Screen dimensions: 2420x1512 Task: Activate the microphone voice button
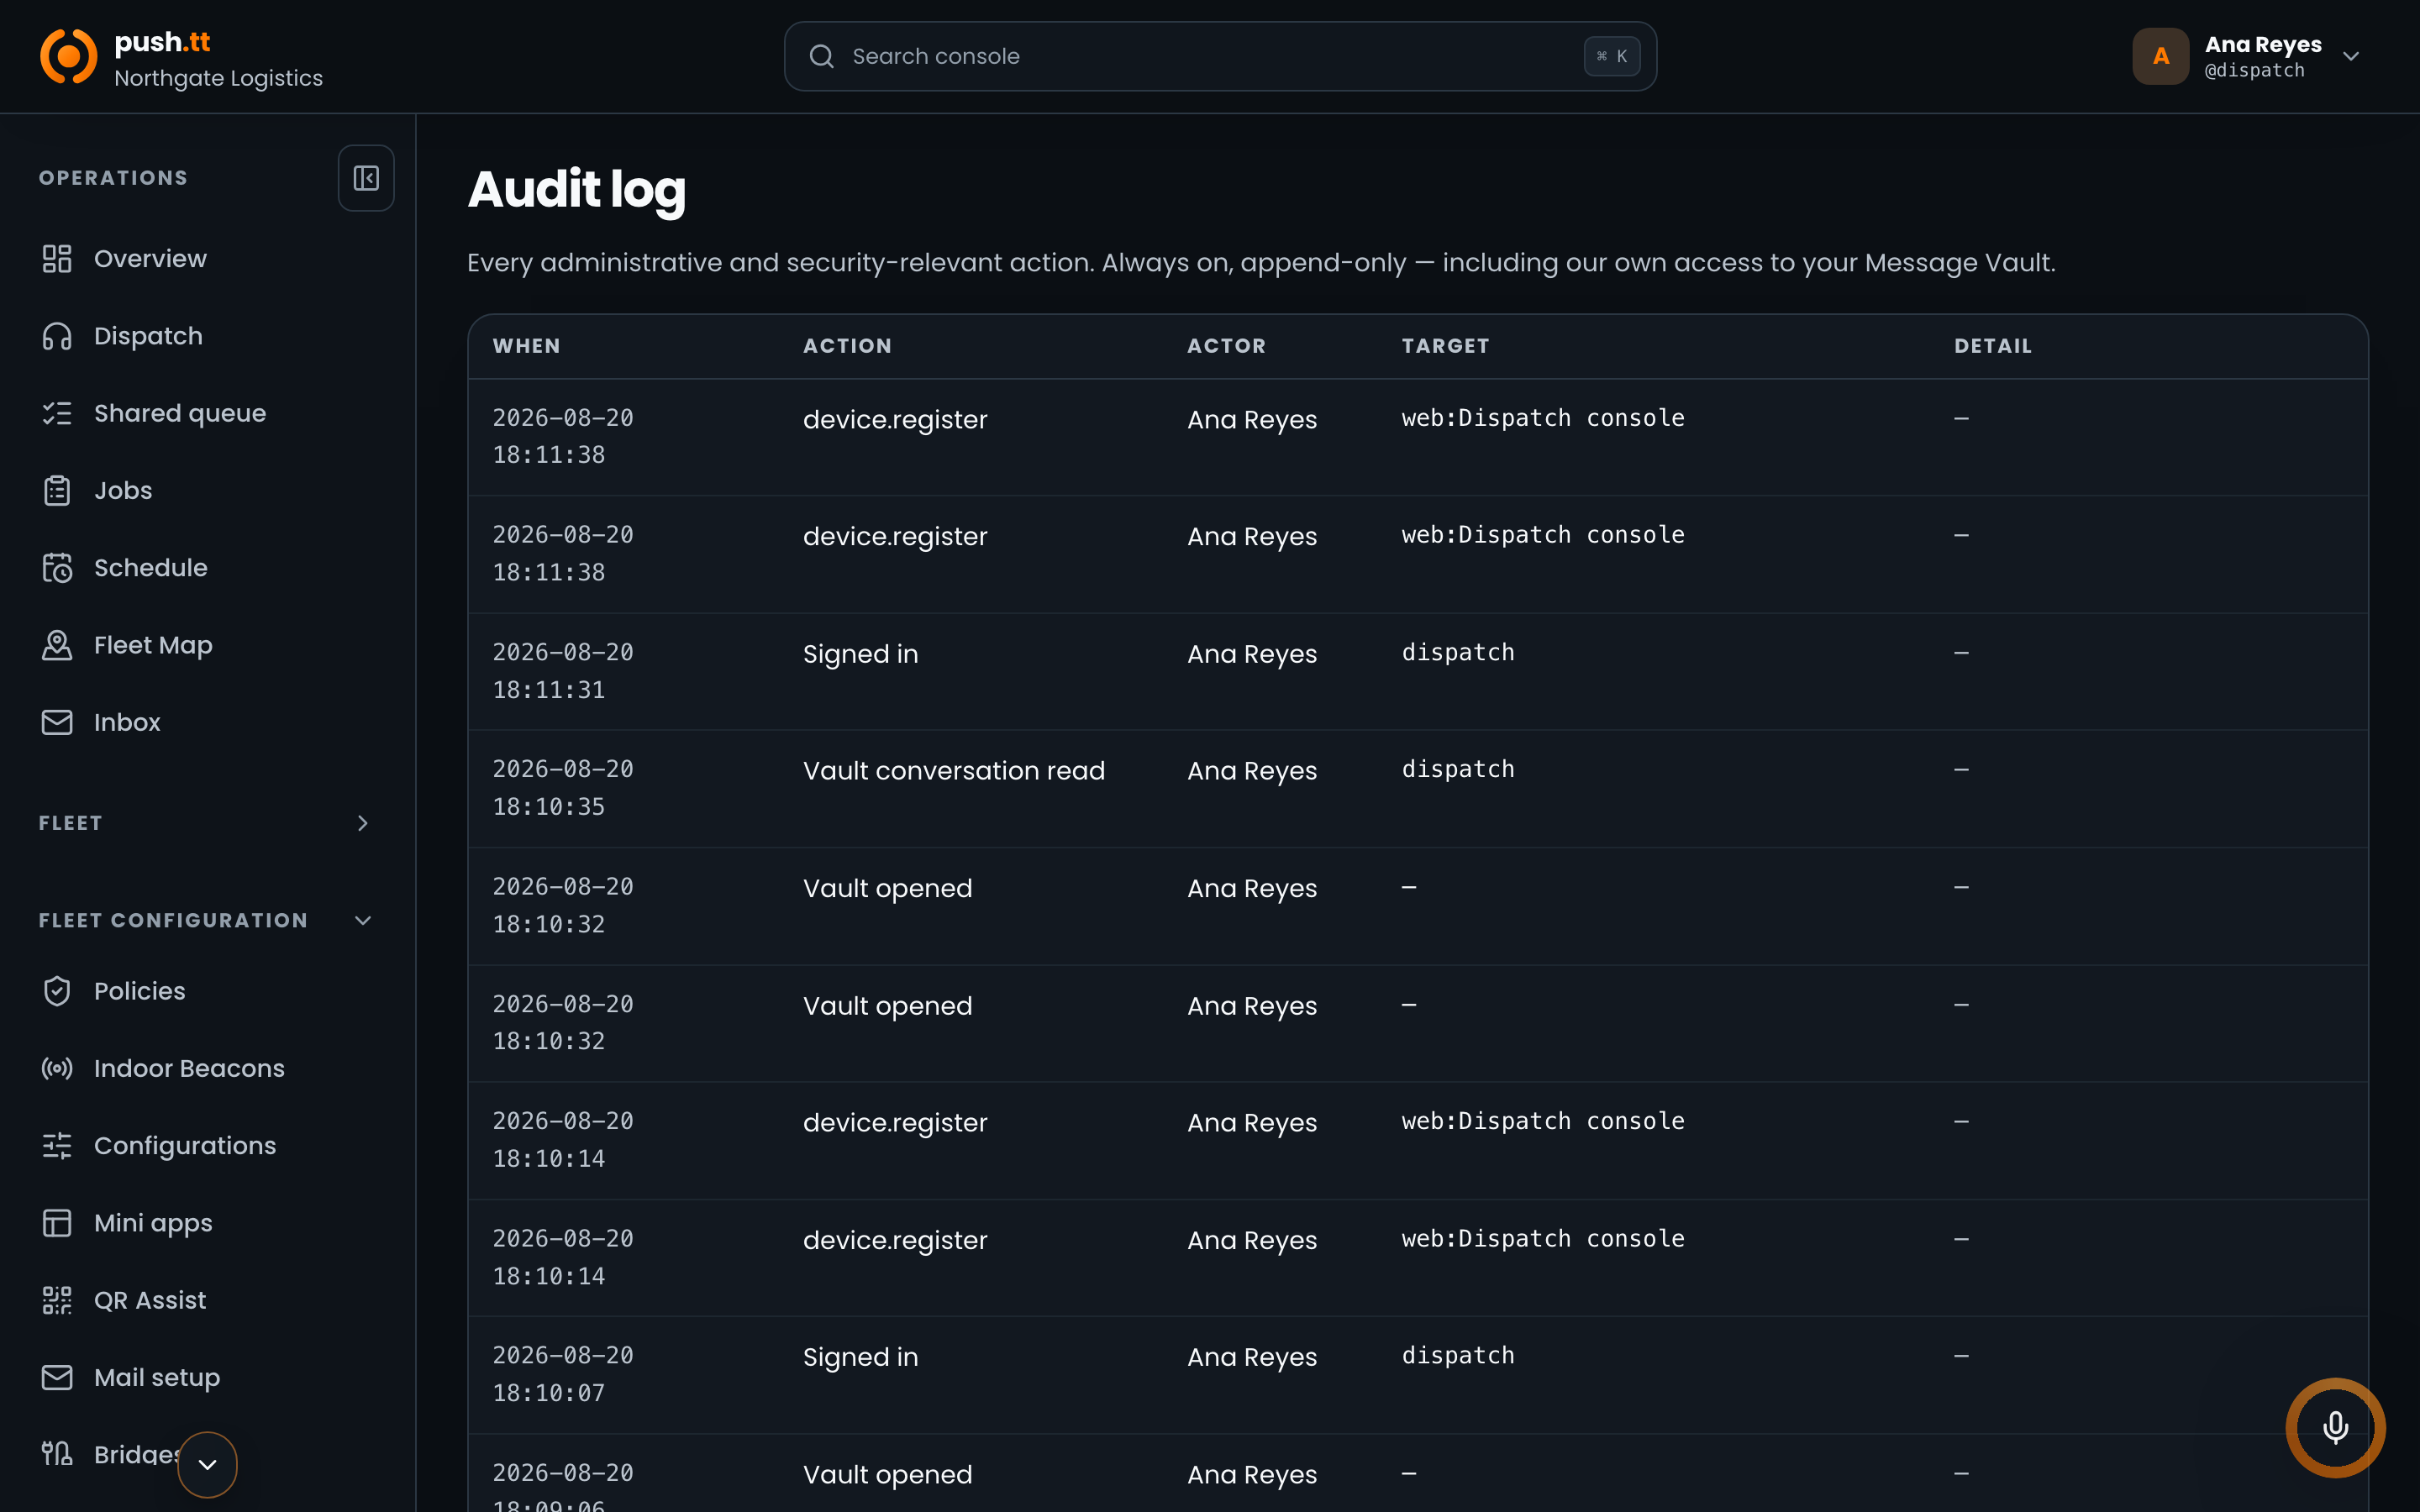pyautogui.click(x=2335, y=1427)
